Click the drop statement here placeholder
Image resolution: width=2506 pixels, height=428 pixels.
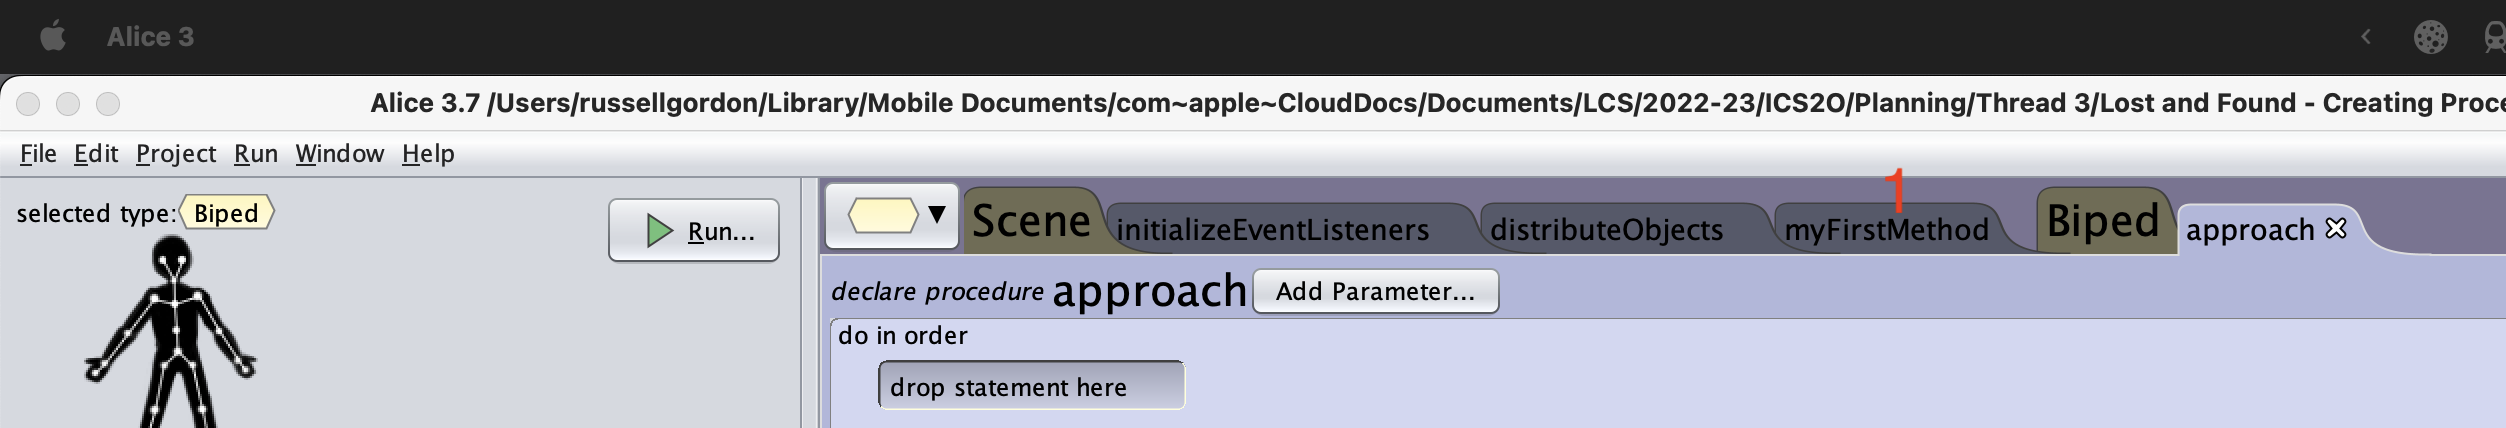pos(1031,386)
